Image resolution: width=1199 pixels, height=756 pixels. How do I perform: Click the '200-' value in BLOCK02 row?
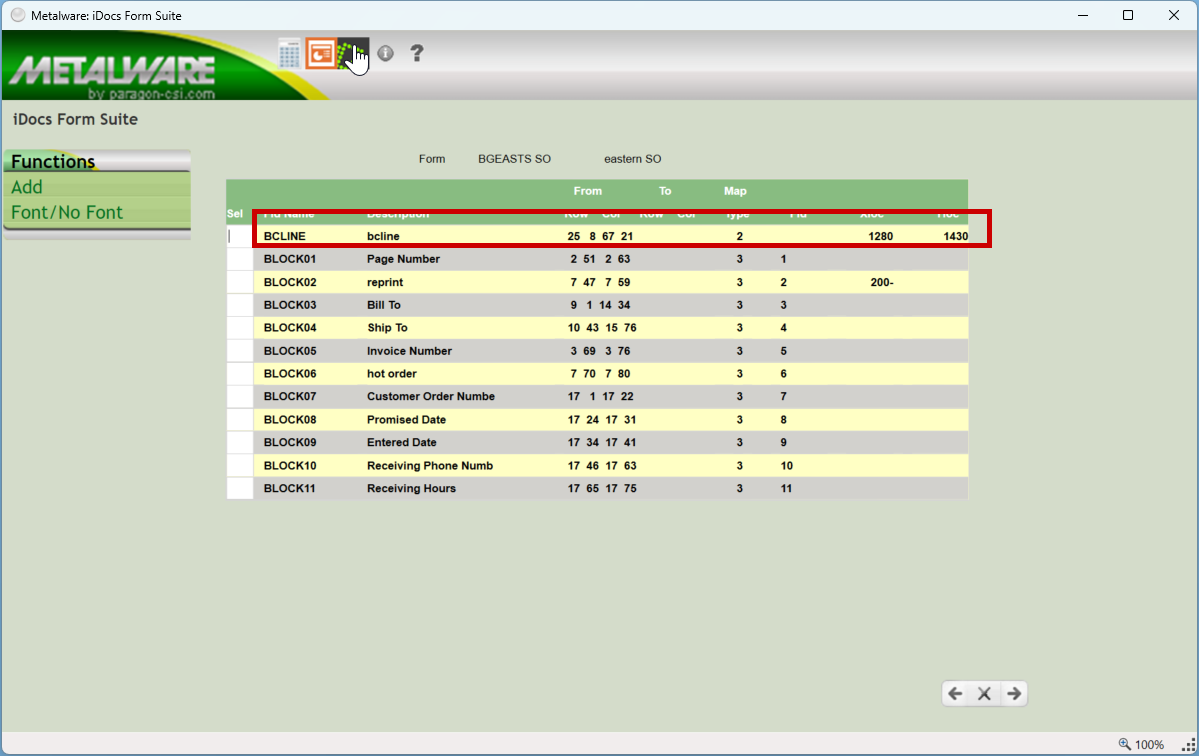coord(882,282)
